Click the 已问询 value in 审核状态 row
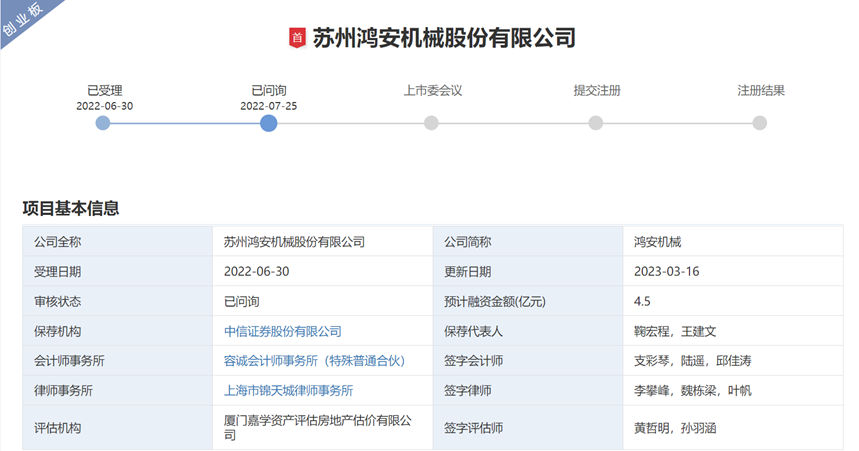This screenshot has height=451, width=859. pyautogui.click(x=323, y=301)
